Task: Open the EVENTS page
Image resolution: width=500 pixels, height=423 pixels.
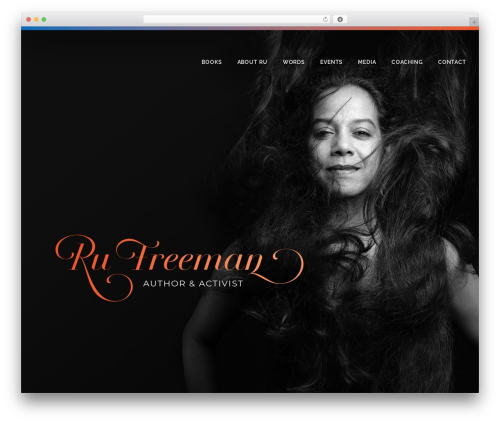Action: [331, 62]
